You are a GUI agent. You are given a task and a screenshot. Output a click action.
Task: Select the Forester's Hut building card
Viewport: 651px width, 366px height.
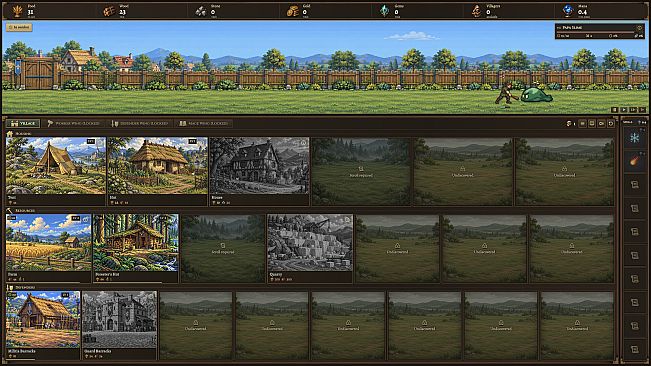136,248
